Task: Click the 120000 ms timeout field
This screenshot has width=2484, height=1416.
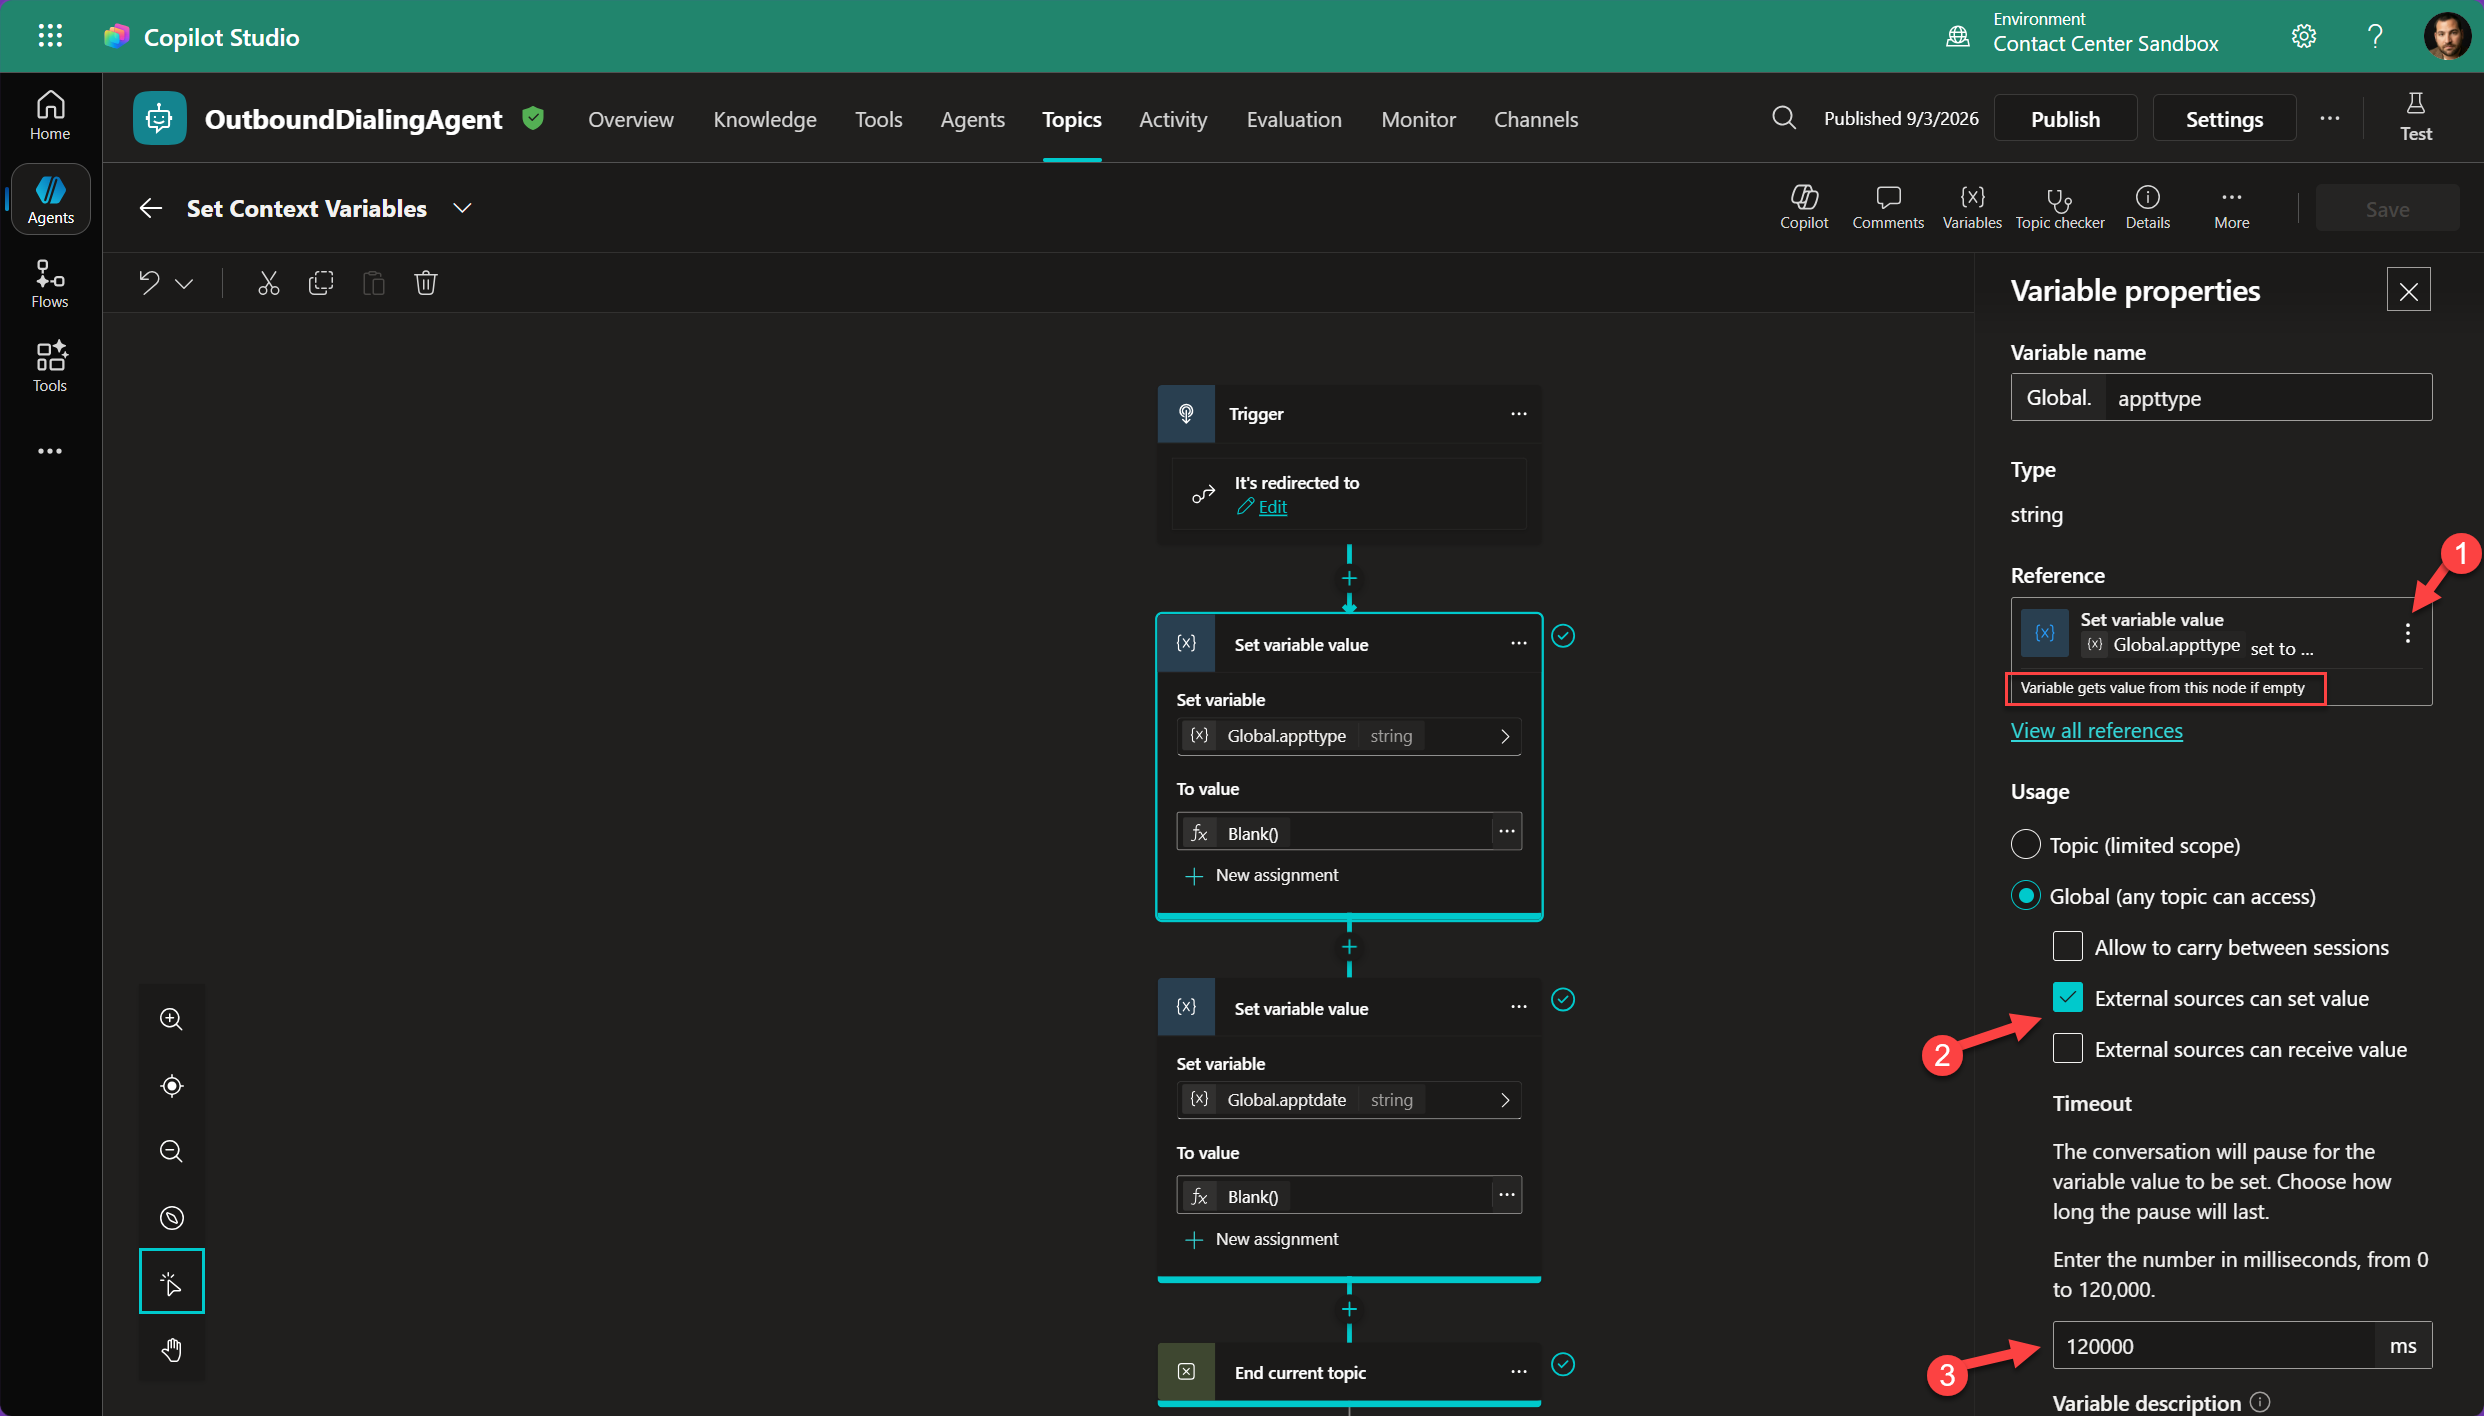Action: click(2213, 1346)
